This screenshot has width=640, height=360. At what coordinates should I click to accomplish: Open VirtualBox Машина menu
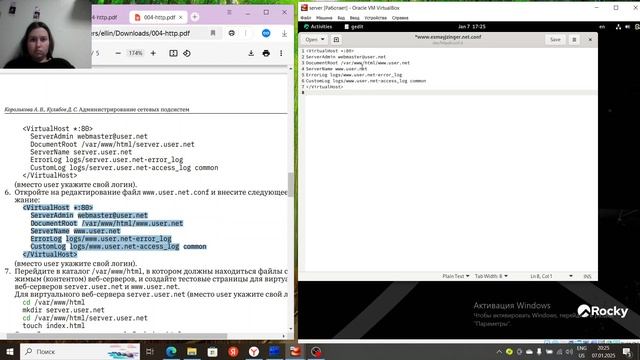324,18
